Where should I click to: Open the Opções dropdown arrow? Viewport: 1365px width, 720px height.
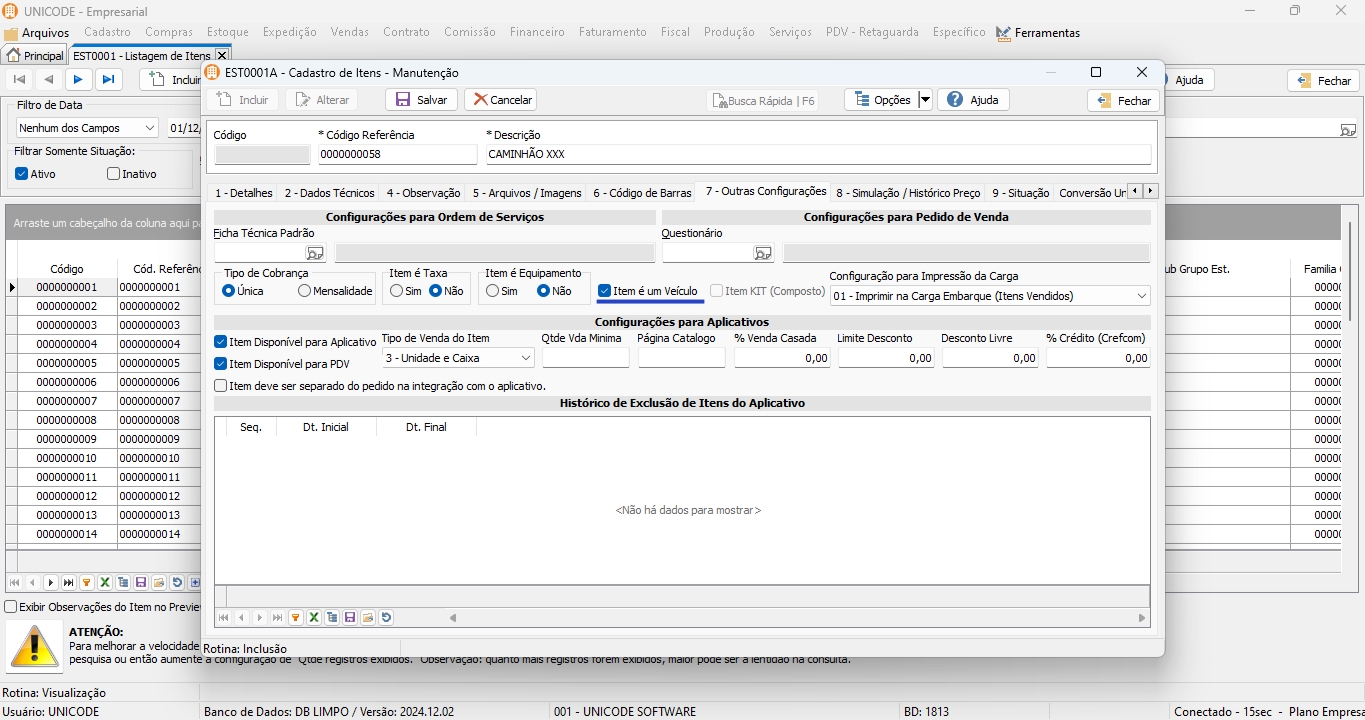click(925, 100)
